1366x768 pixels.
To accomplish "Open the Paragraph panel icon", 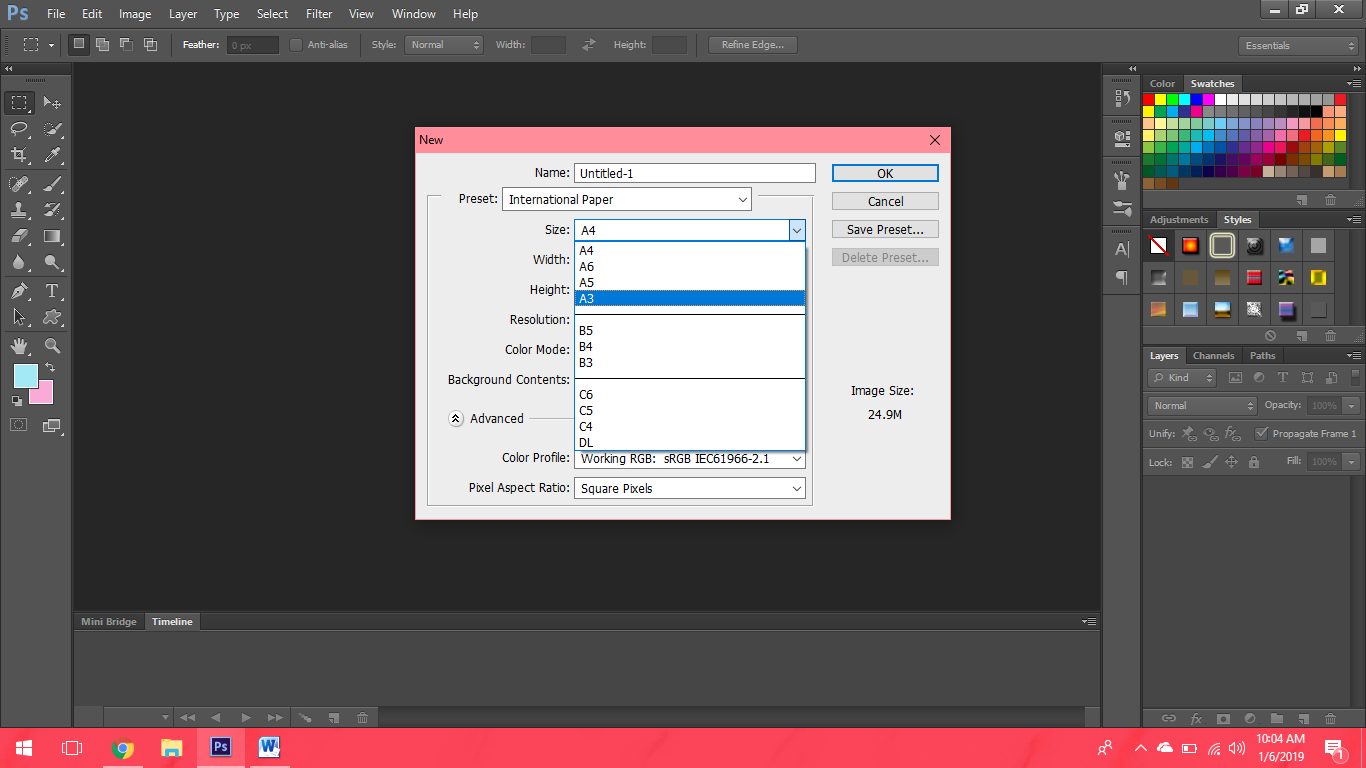I will click(1122, 277).
